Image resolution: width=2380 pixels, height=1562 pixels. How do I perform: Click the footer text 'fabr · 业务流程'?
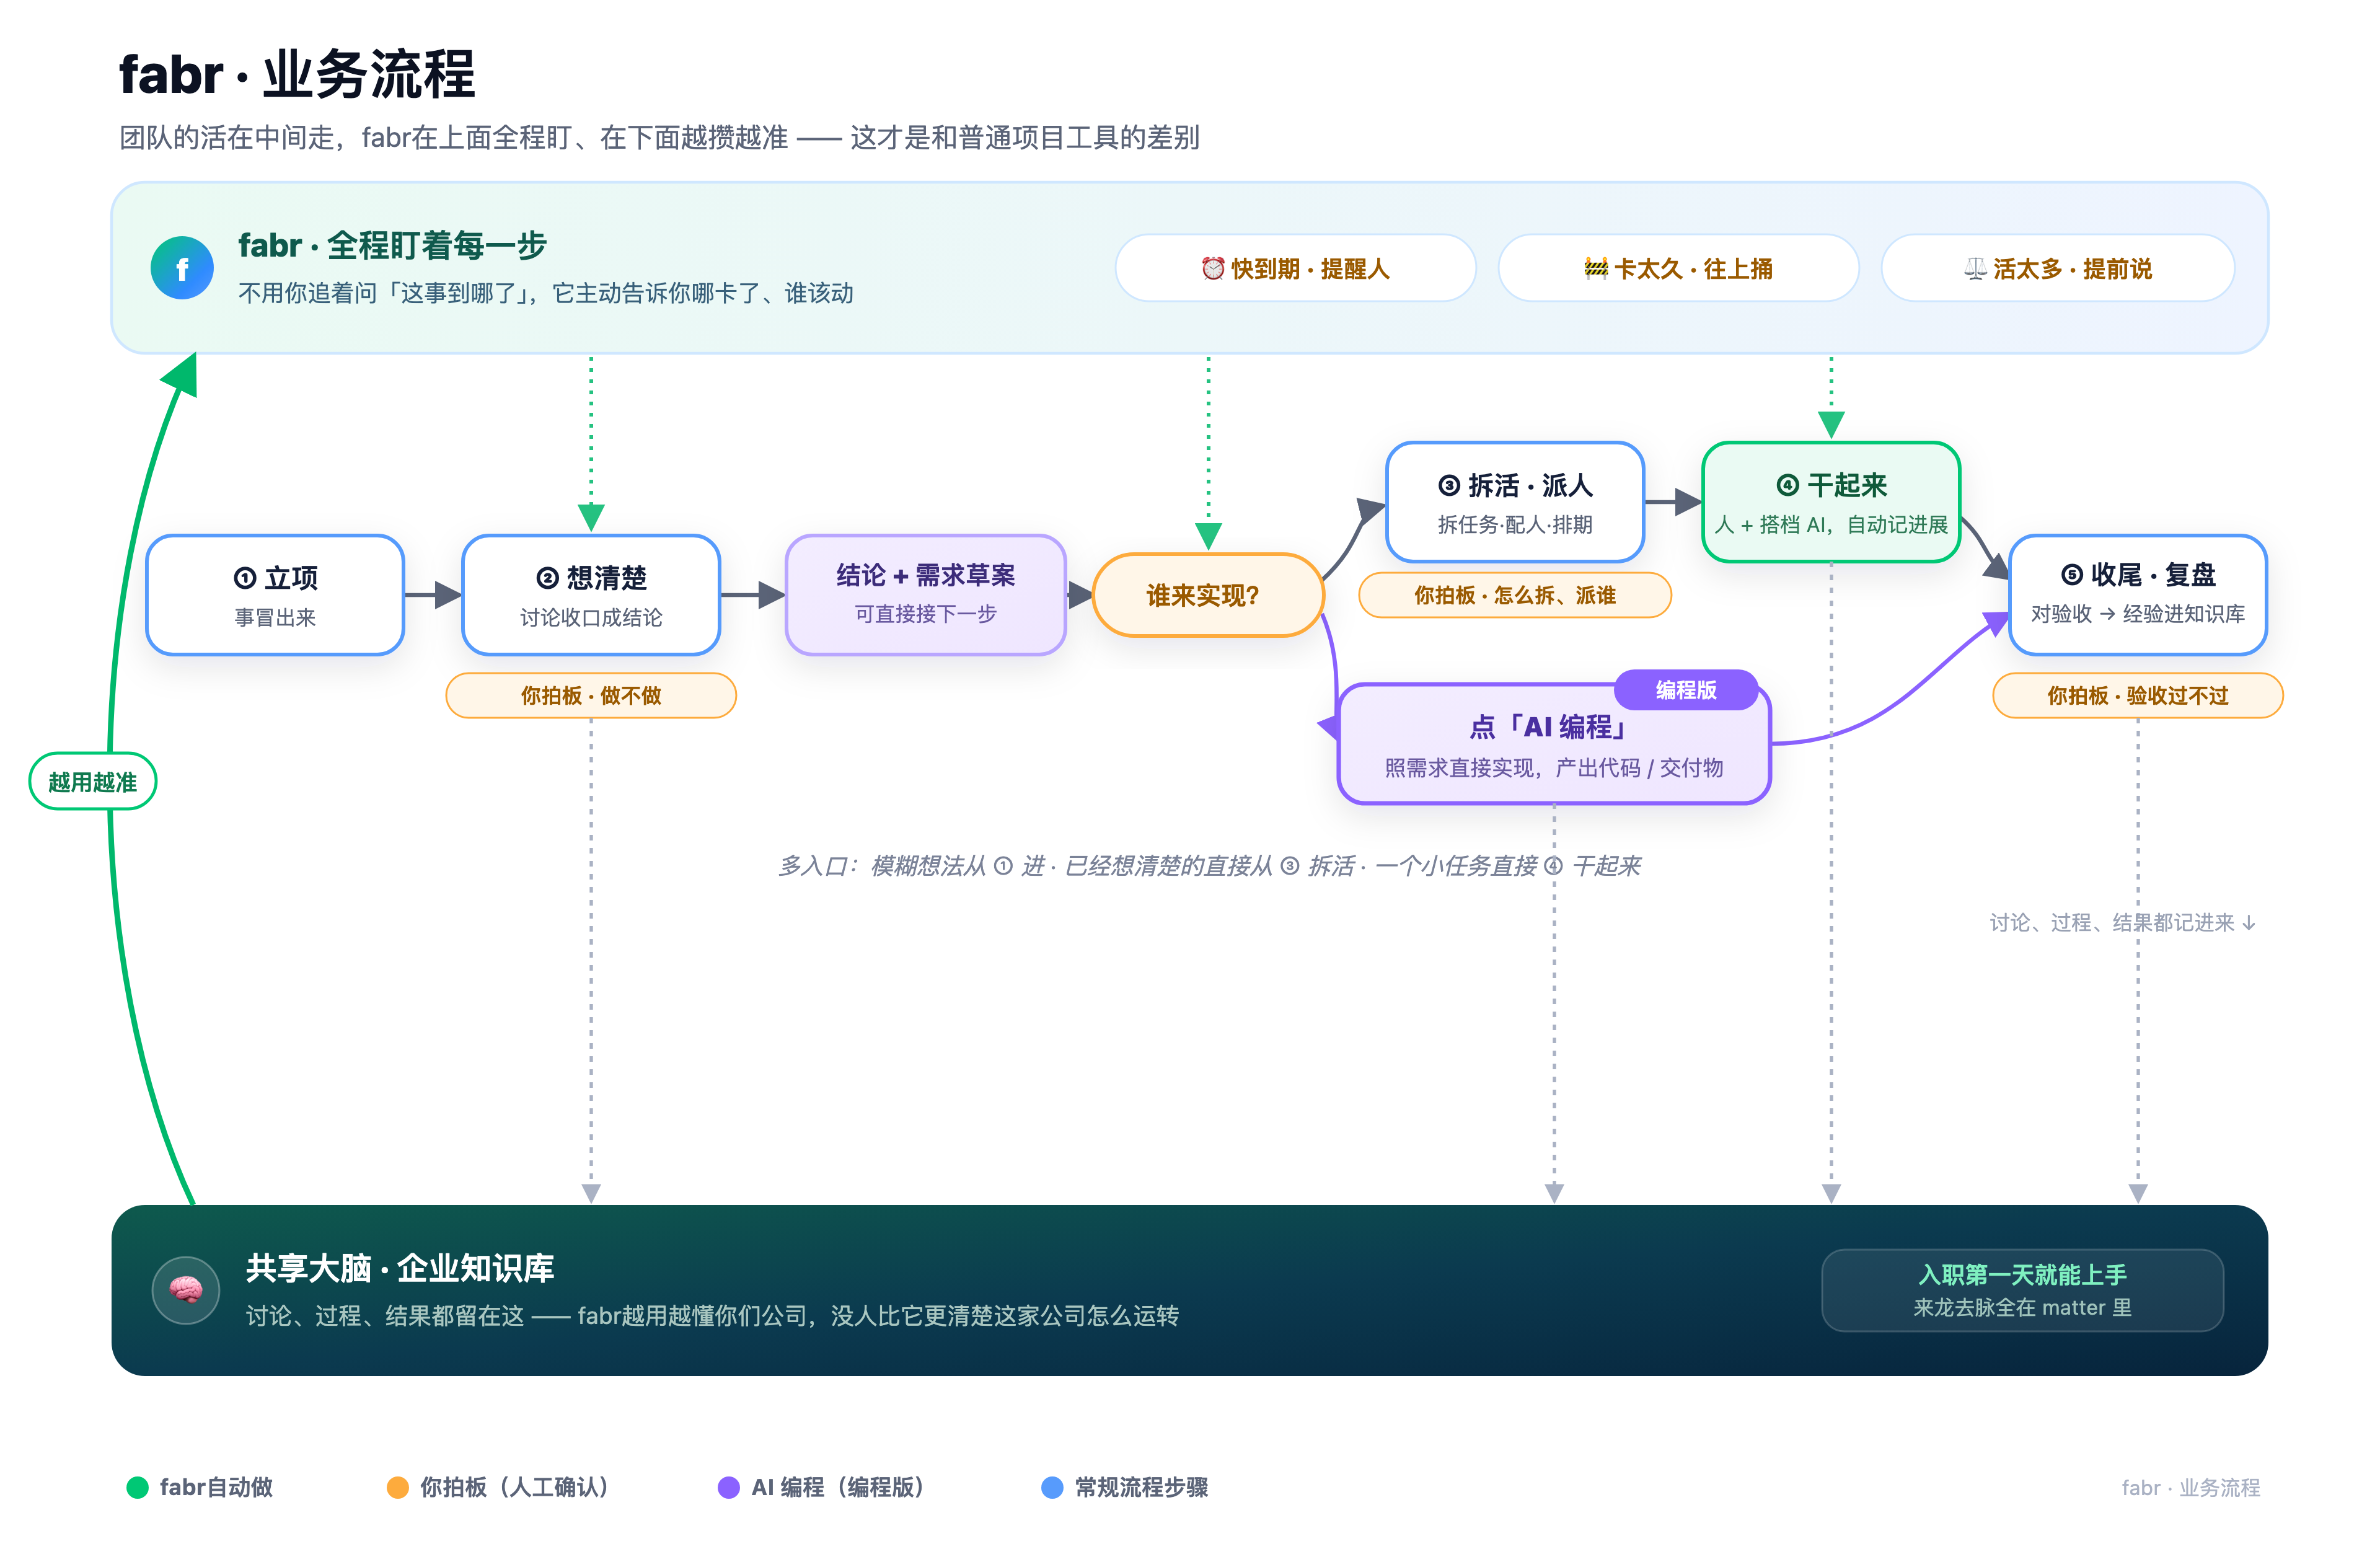[2191, 1487]
